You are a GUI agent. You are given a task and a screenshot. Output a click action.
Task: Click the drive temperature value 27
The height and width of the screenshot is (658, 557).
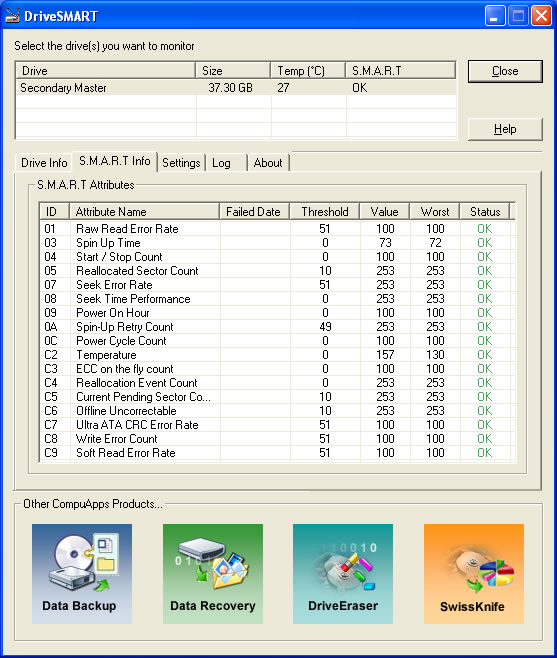(x=283, y=88)
